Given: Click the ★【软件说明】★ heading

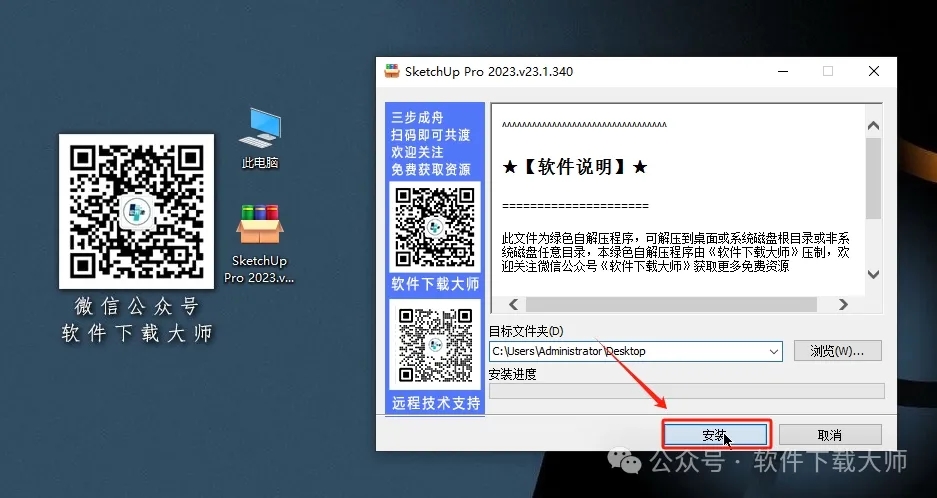Looking at the screenshot, I should pyautogui.click(x=574, y=167).
